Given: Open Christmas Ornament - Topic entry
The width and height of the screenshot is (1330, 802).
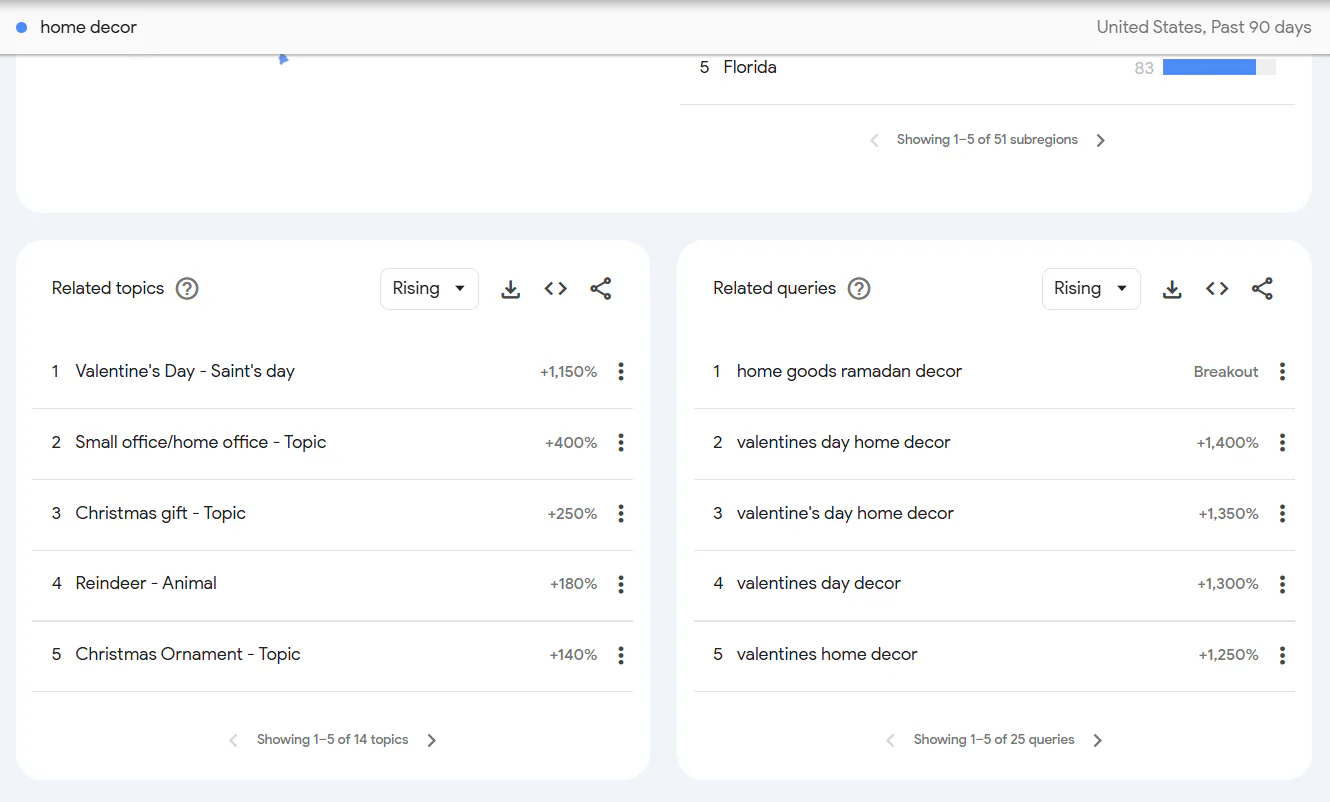Looking at the screenshot, I should (x=188, y=654).
